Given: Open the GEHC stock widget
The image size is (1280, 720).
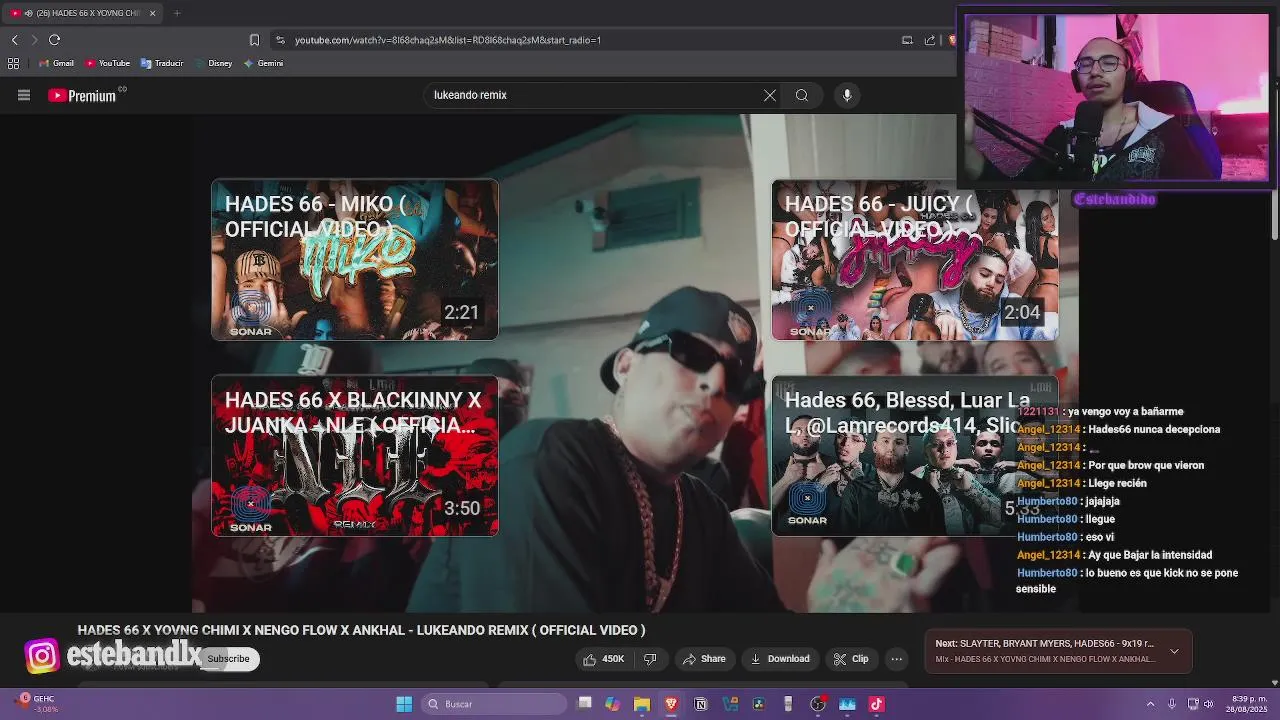Looking at the screenshot, I should (x=37, y=703).
